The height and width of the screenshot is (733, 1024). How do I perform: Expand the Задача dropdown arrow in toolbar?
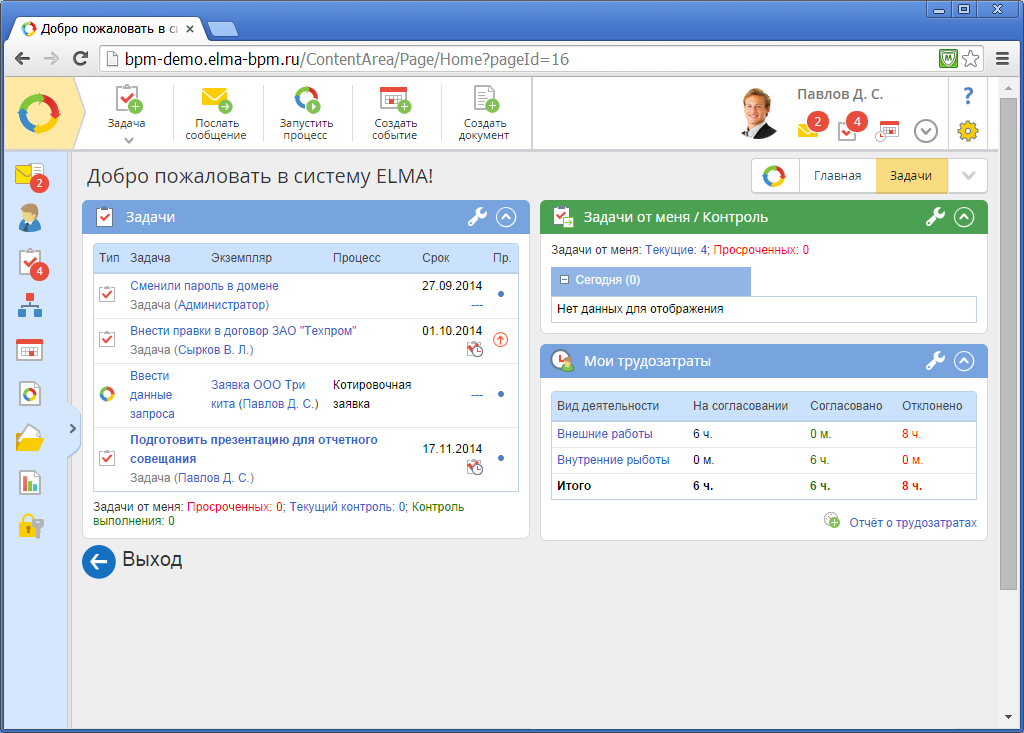(x=127, y=141)
